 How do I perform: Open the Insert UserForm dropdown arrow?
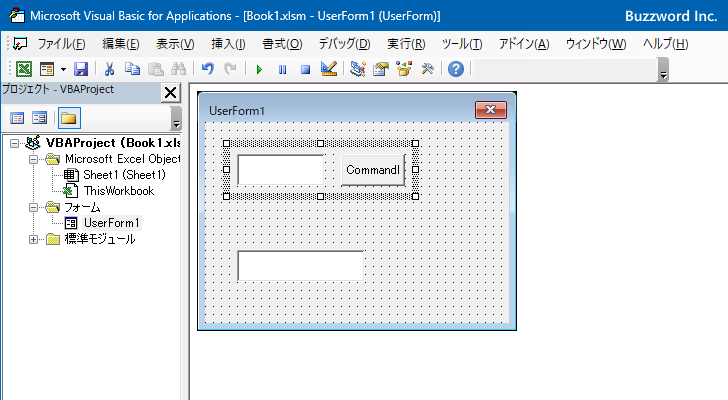click(63, 70)
